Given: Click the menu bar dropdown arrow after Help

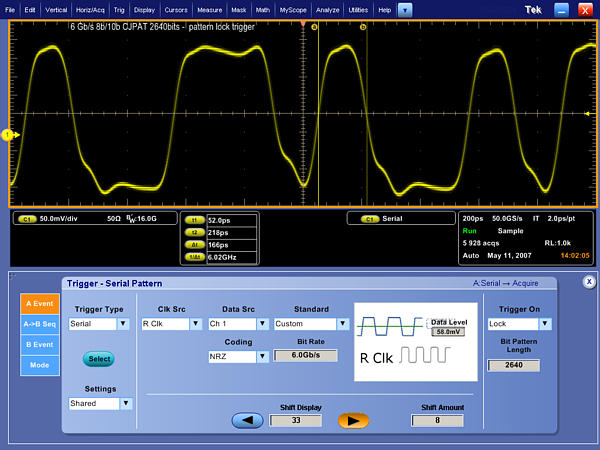Looking at the screenshot, I should 405,9.
